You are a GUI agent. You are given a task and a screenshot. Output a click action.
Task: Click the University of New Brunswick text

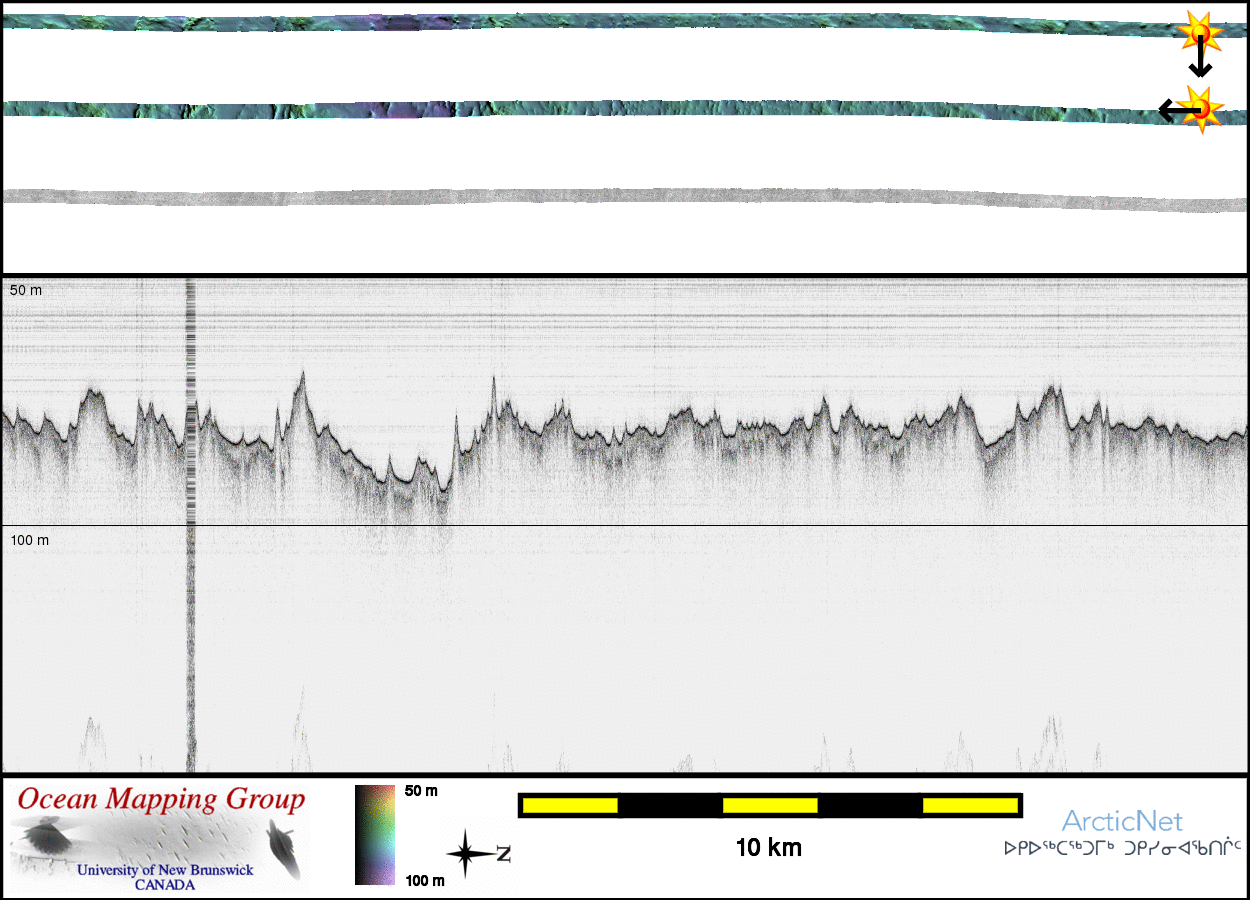(165, 870)
